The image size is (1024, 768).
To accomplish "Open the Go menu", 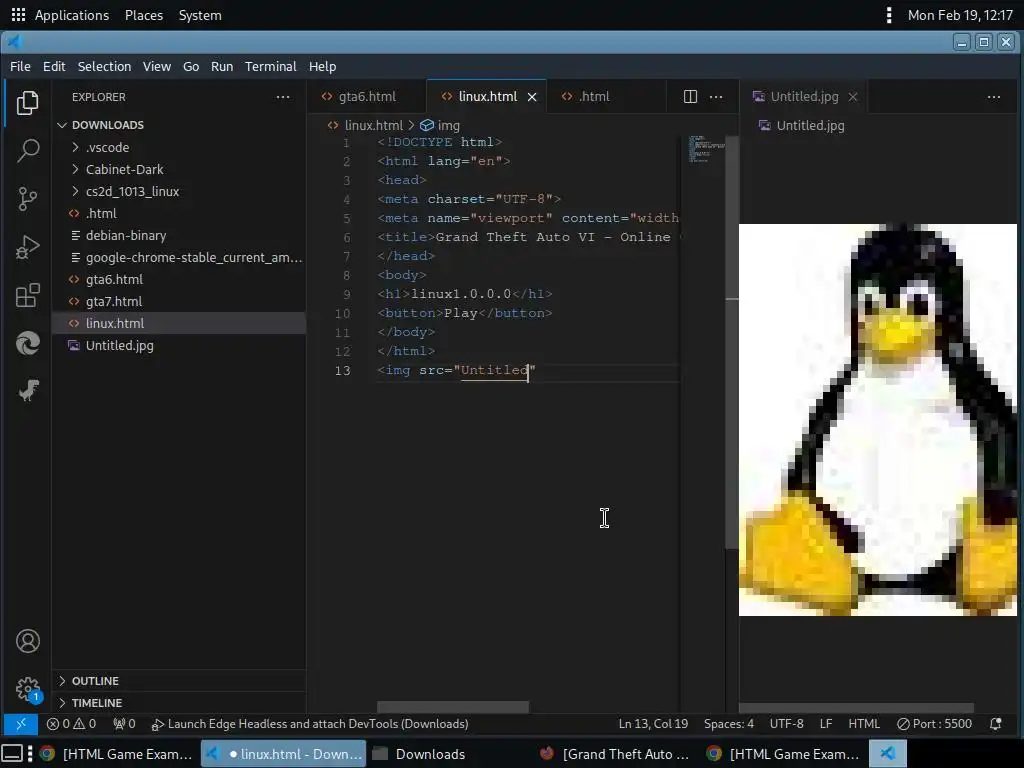I will click(191, 67).
